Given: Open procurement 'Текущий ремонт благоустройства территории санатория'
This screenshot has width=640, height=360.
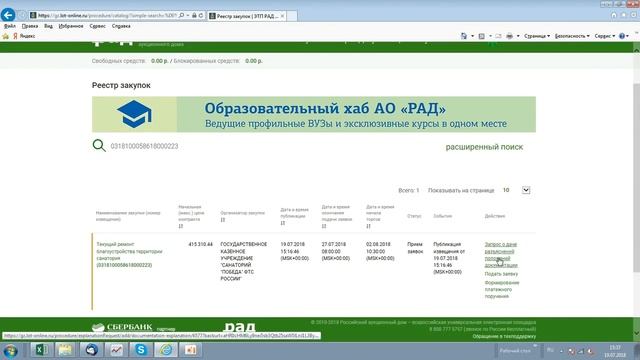Looking at the screenshot, I should pyautogui.click(x=129, y=255).
